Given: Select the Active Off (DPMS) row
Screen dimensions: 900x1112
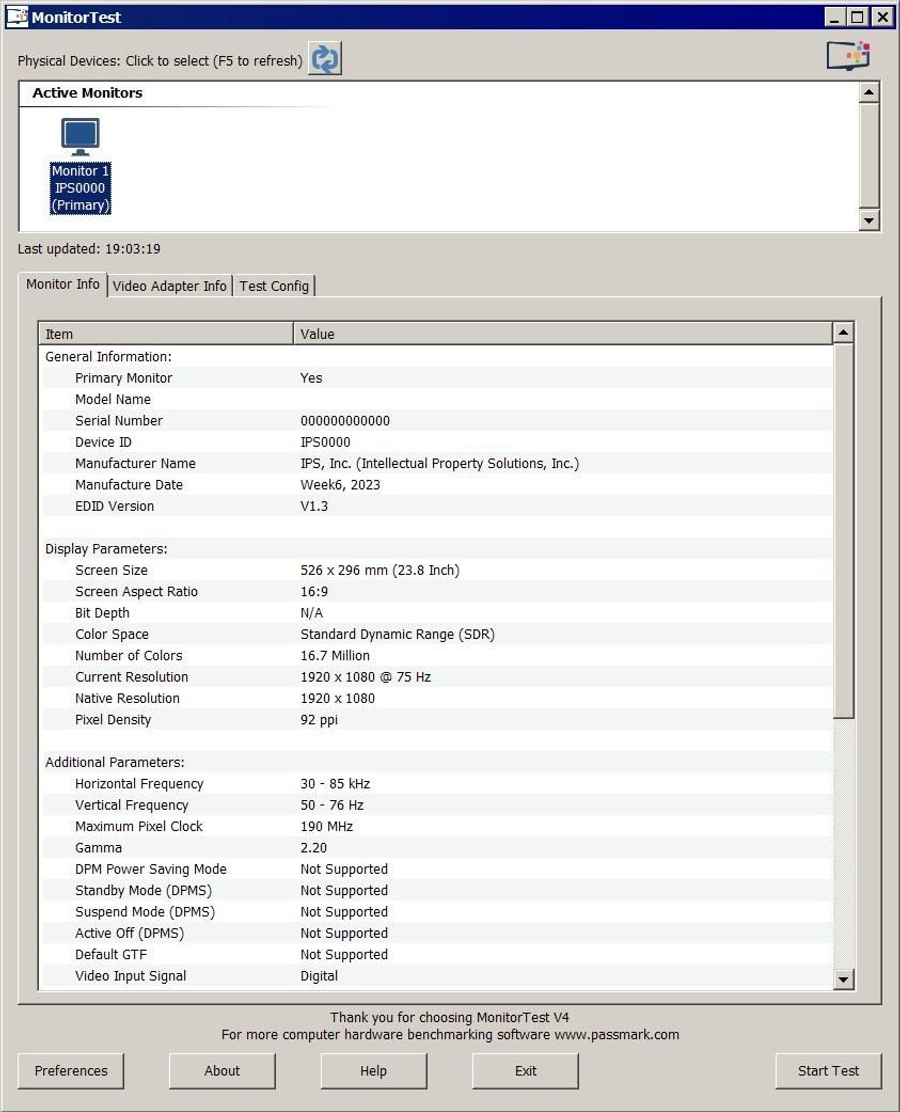Looking at the screenshot, I should tap(437, 933).
